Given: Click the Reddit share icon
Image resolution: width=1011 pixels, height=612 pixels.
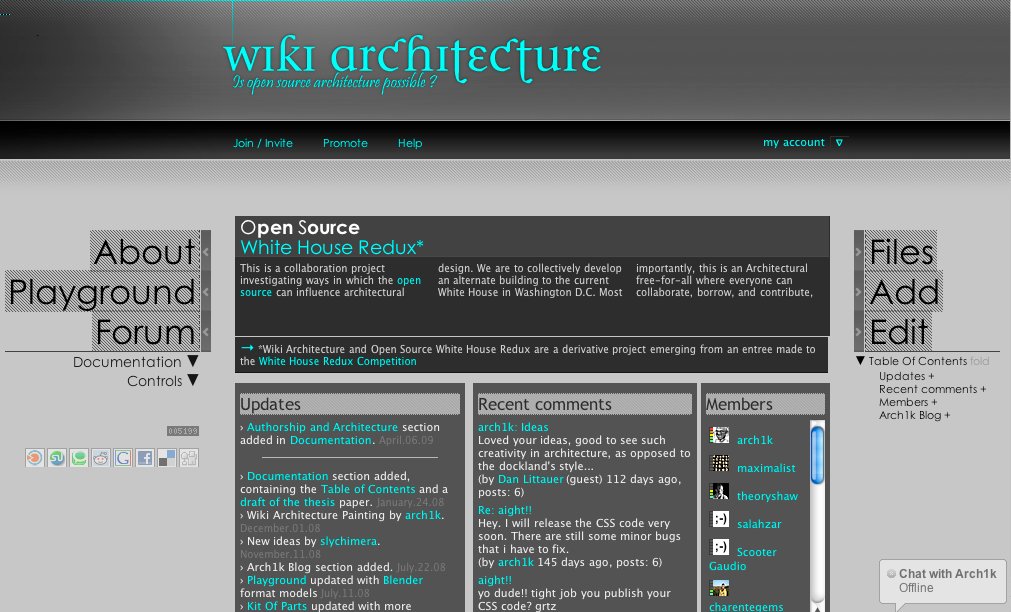Looking at the screenshot, I should pos(101,458).
